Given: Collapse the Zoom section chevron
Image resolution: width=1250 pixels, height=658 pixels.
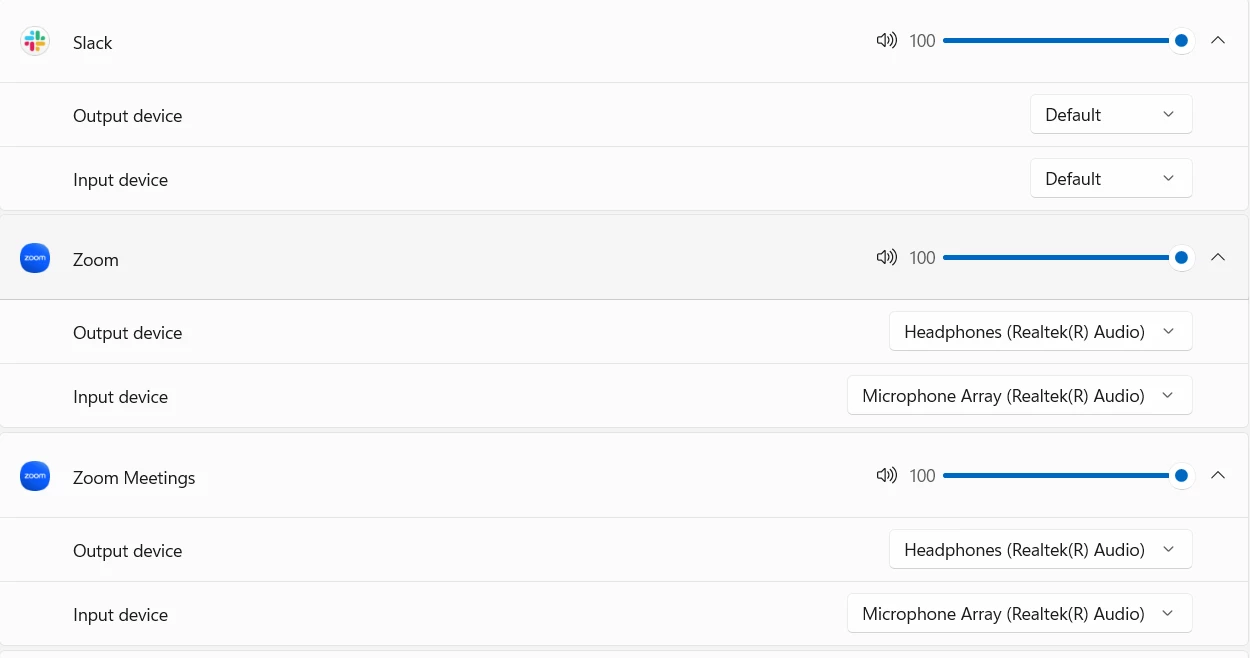Looking at the screenshot, I should 1217,258.
